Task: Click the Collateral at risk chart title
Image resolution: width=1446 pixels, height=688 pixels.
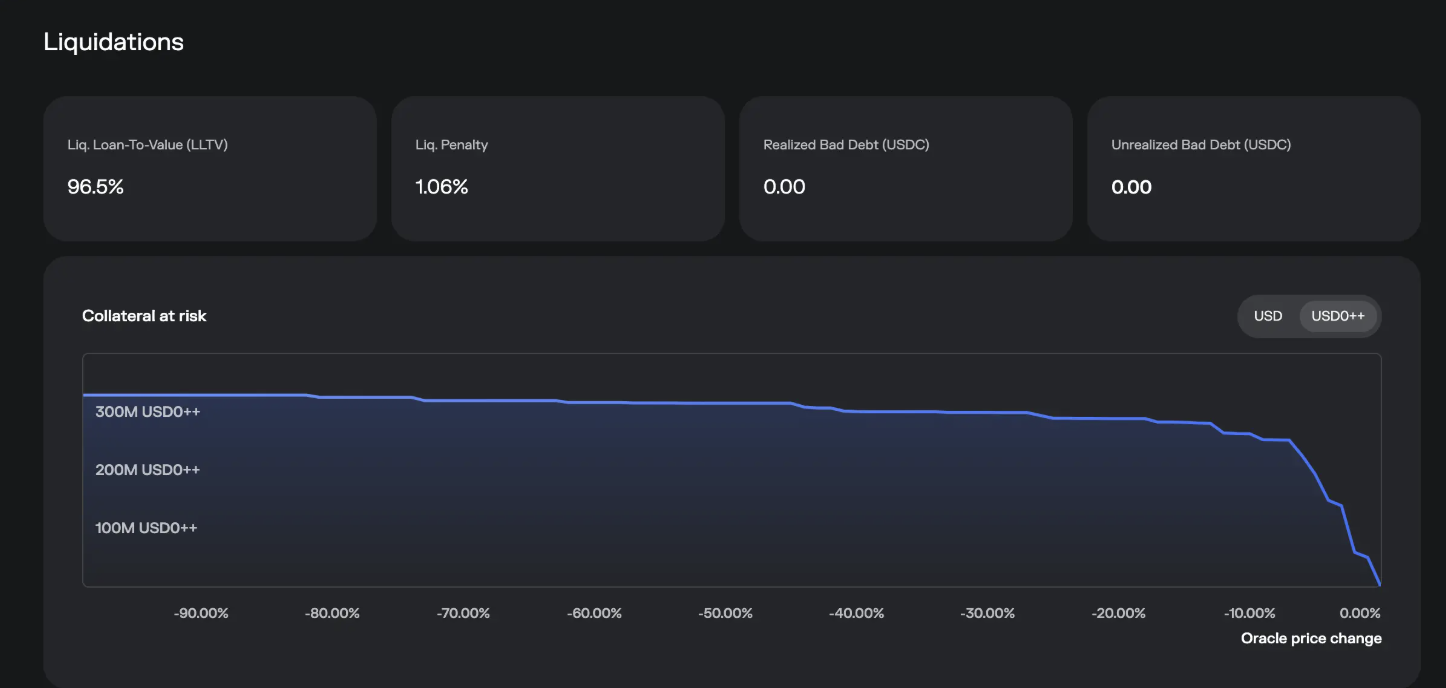Action: pos(144,316)
